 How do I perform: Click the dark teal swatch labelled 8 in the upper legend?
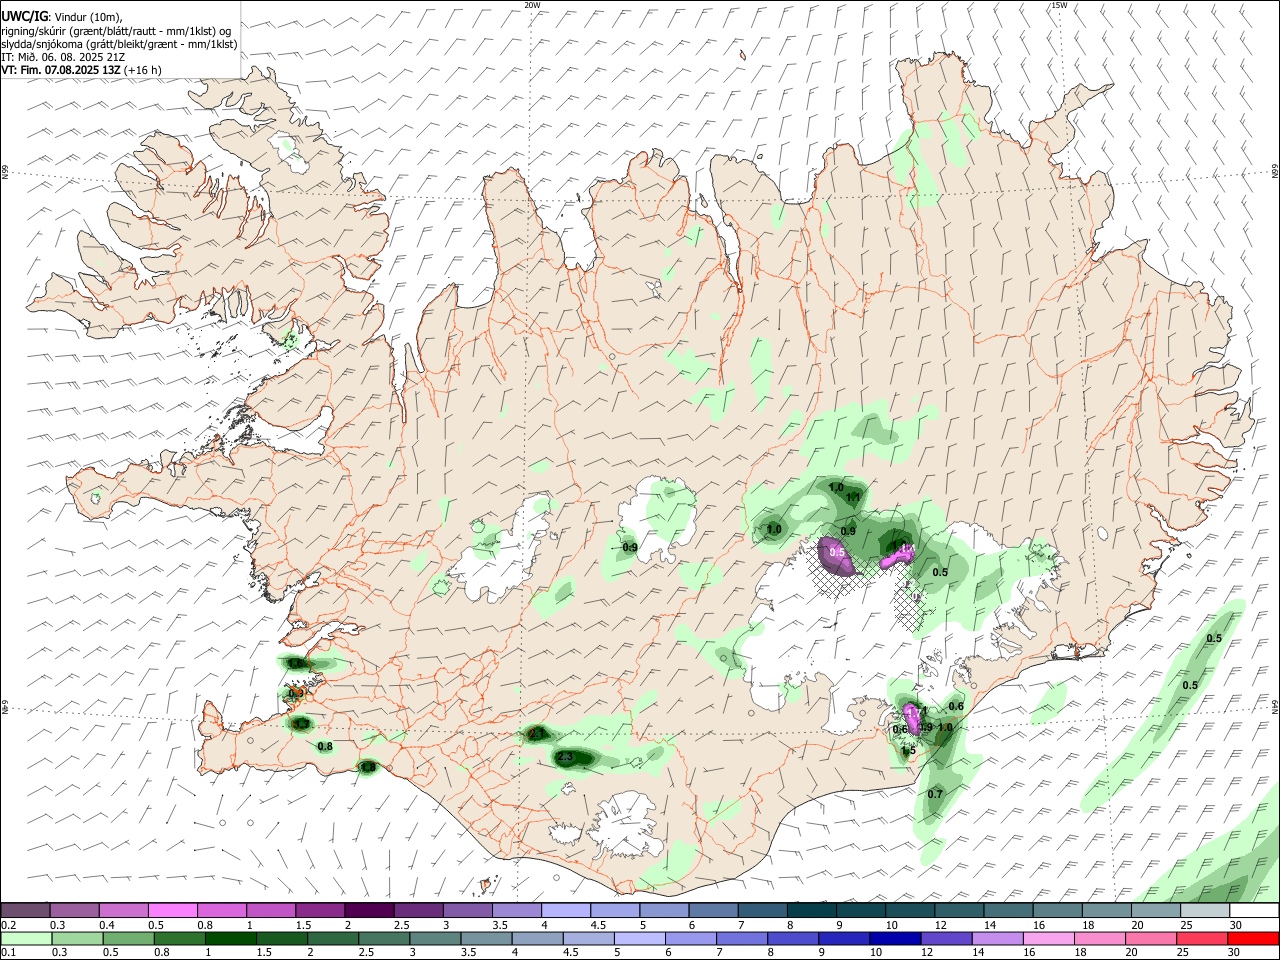[x=811, y=911]
